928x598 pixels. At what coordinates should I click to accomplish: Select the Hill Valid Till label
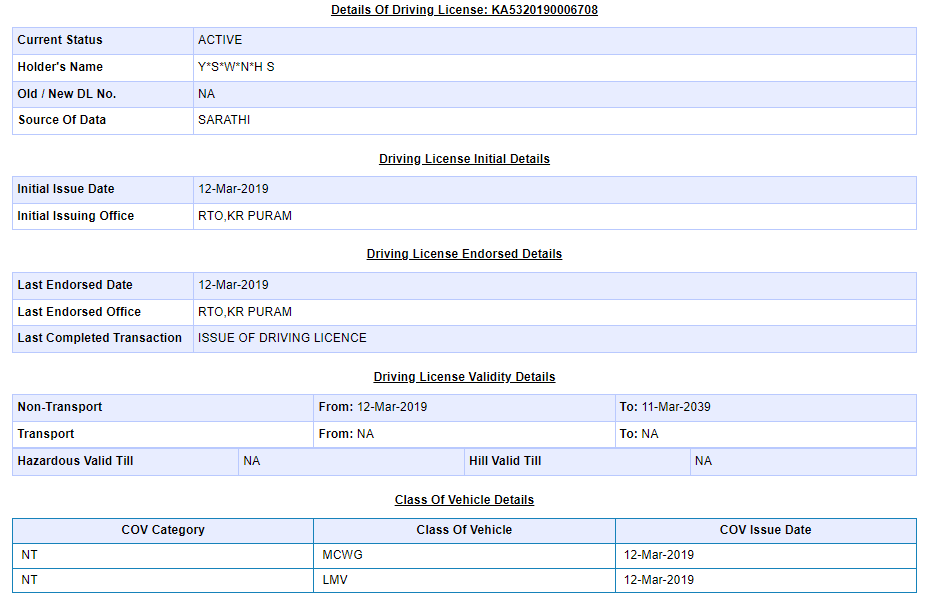coord(505,461)
